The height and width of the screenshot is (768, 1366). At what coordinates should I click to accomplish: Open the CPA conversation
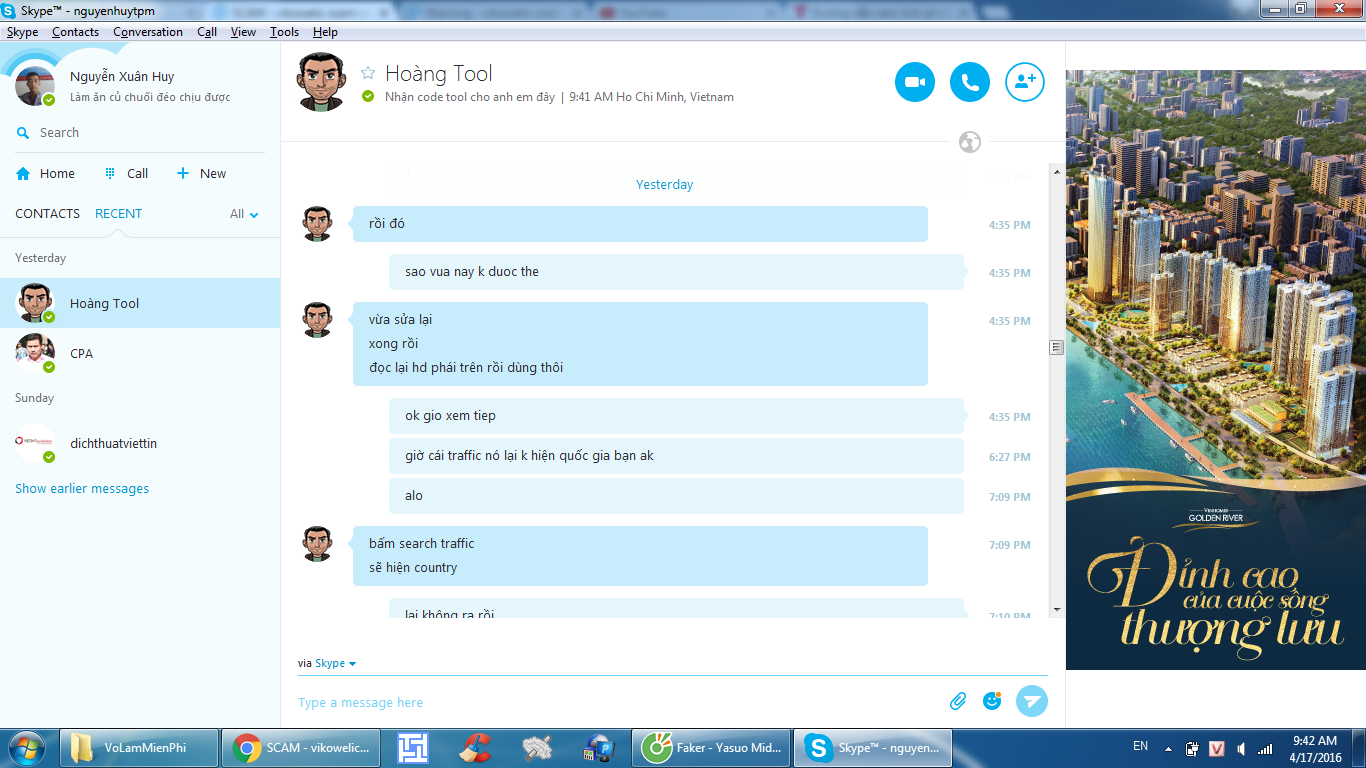tap(140, 353)
